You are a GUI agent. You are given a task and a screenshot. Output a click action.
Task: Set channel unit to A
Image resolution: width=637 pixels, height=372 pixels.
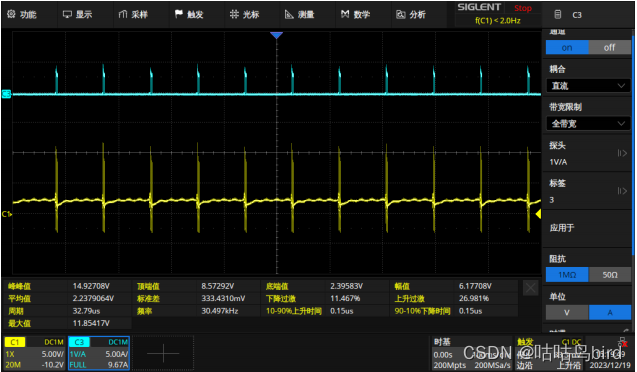click(610, 312)
